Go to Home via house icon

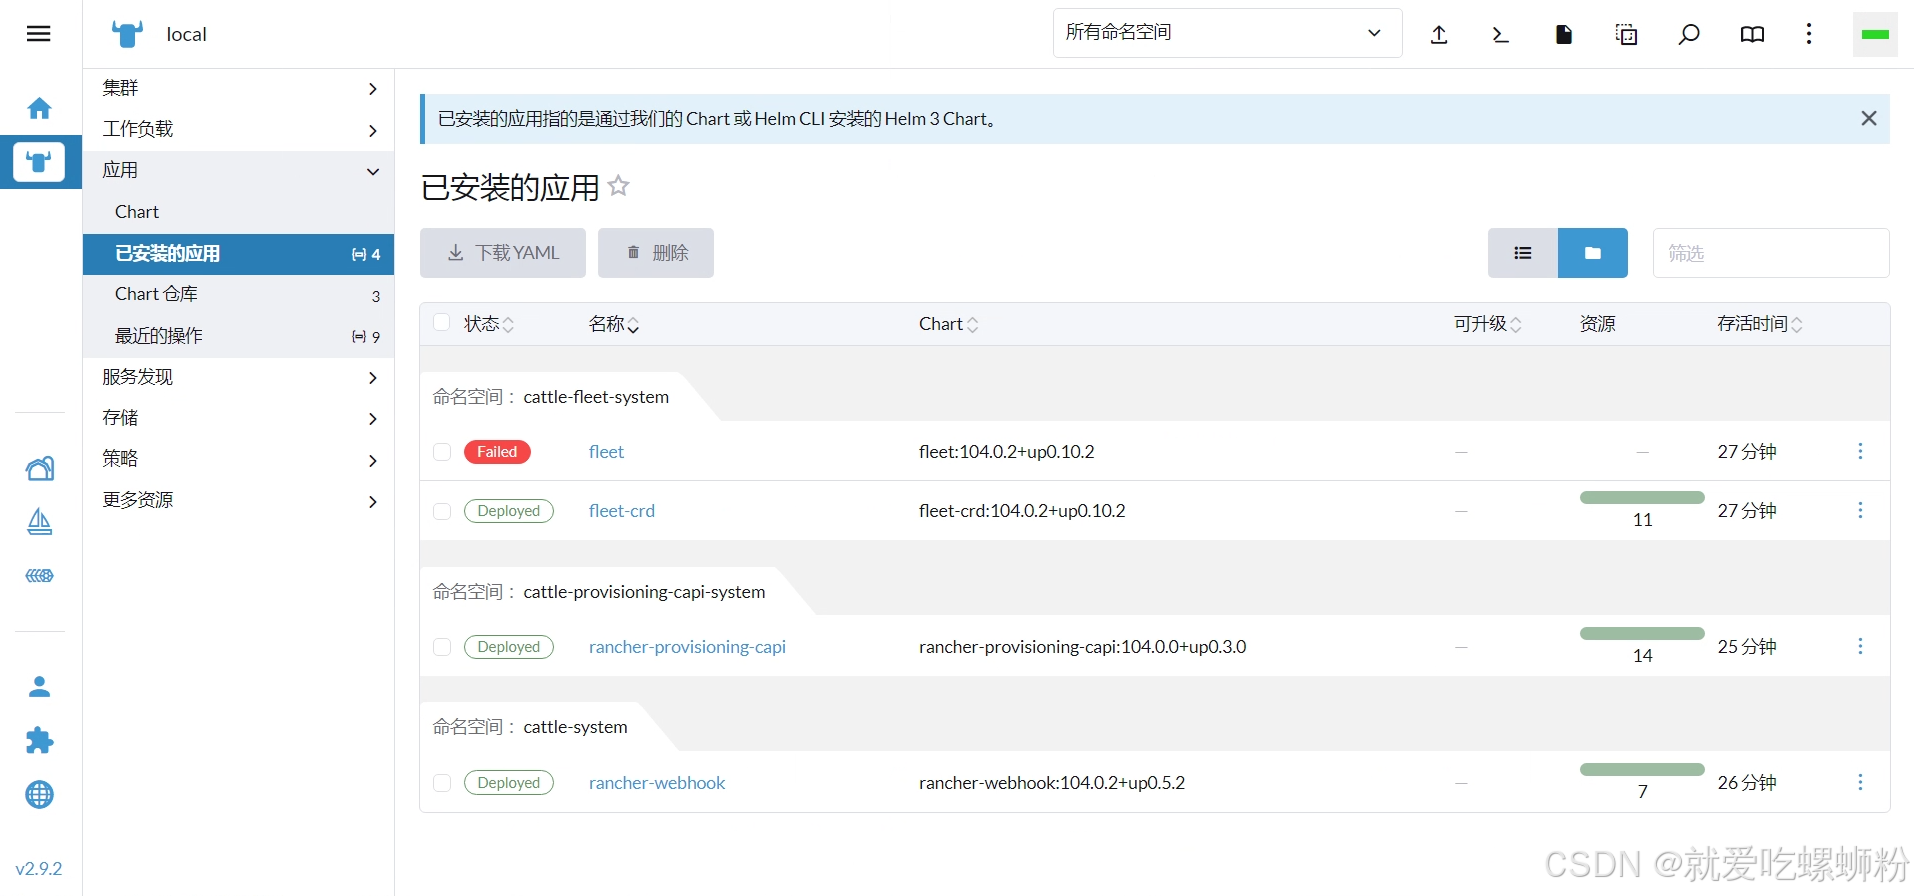tap(40, 108)
